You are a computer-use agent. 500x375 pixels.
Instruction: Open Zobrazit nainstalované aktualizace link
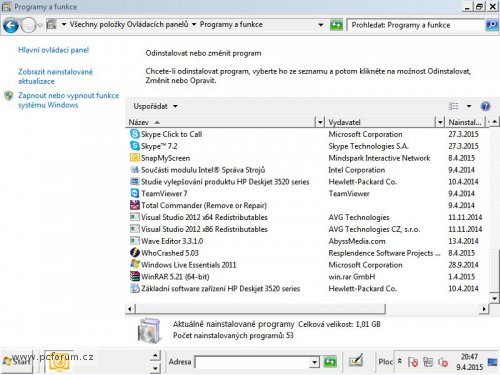click(x=55, y=76)
